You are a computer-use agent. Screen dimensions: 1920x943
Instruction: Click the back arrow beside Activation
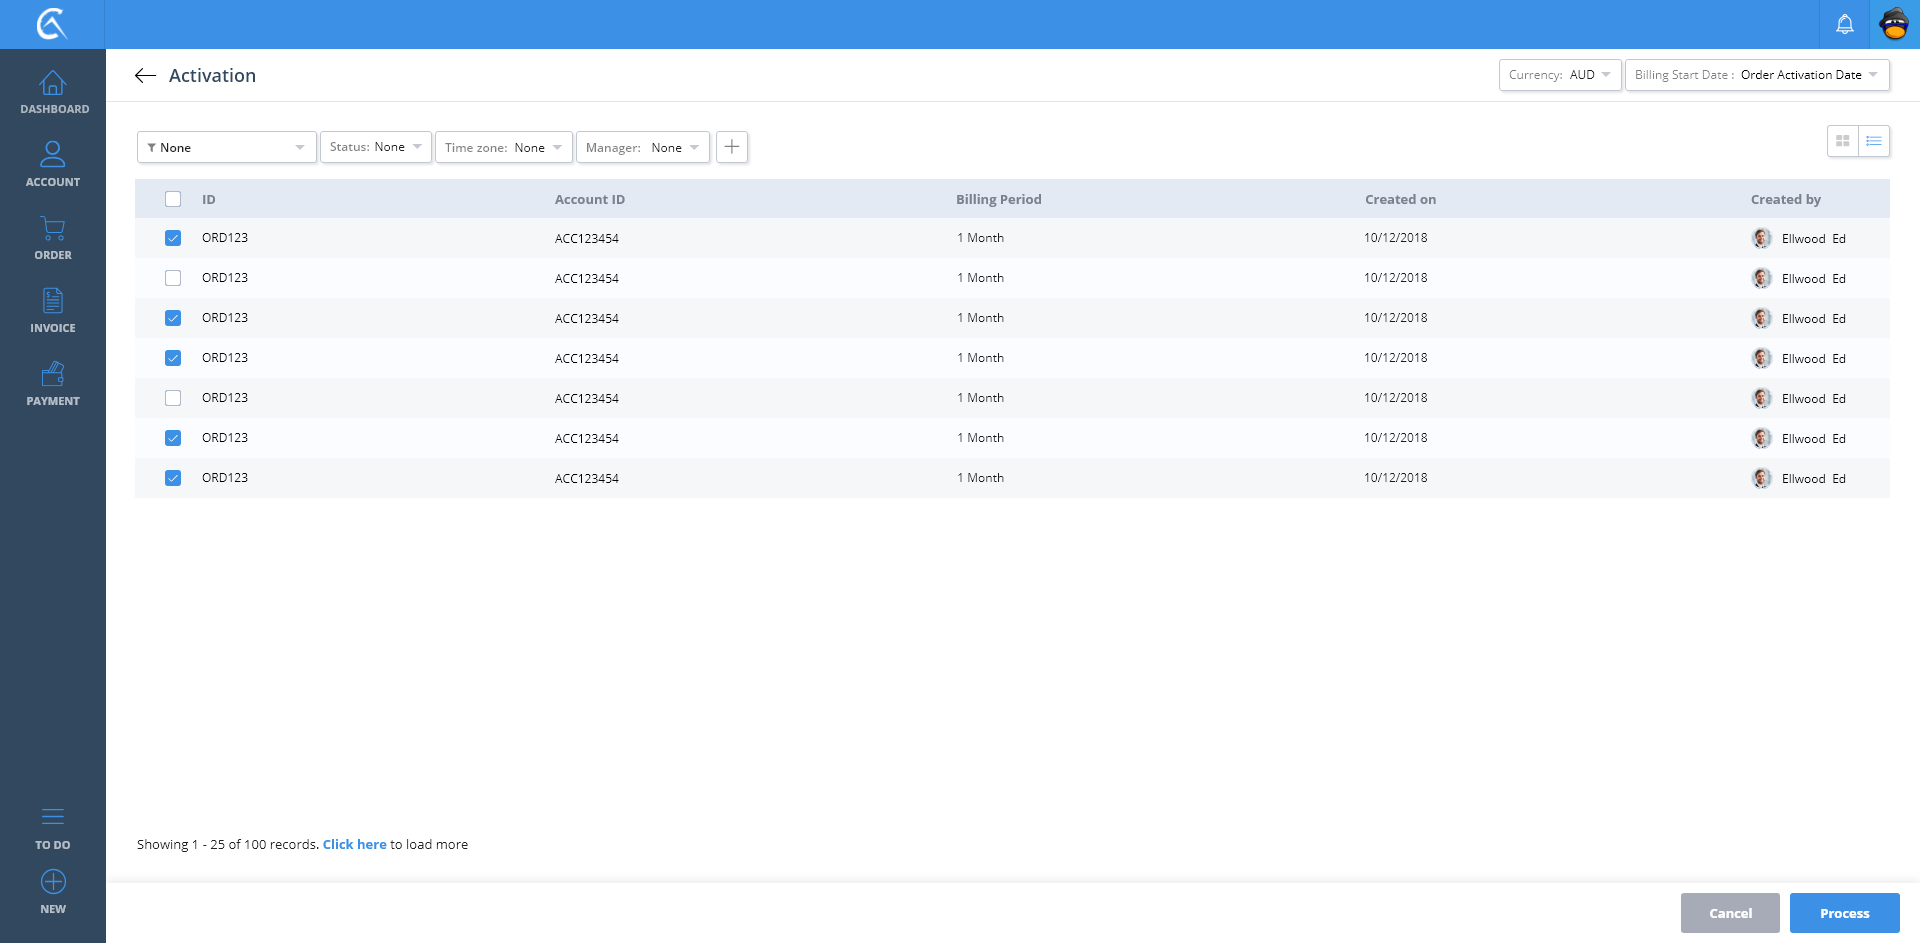145,76
